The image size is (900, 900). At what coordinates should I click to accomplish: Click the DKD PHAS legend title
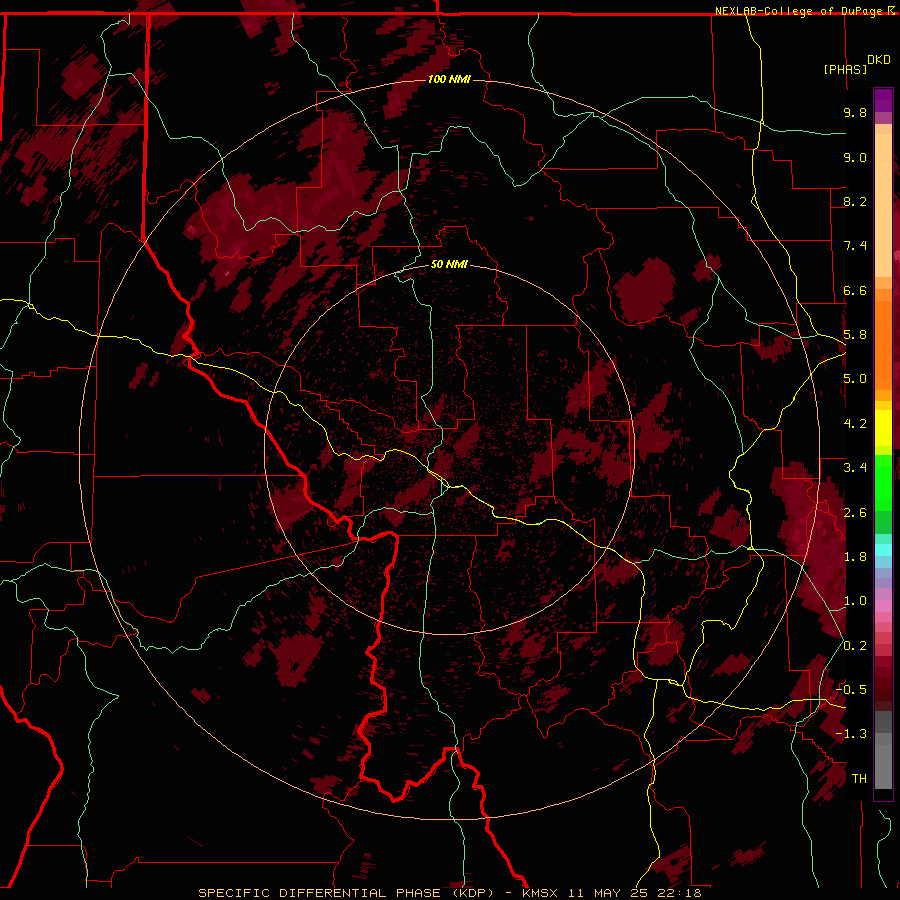[x=857, y=65]
